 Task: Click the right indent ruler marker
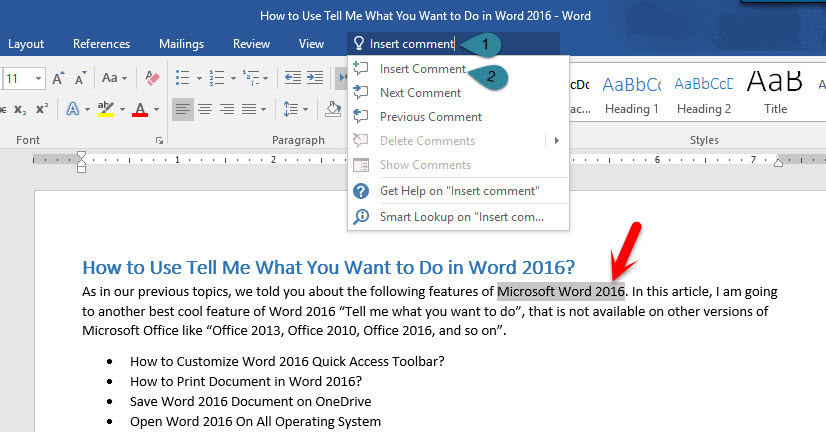pos(778,163)
